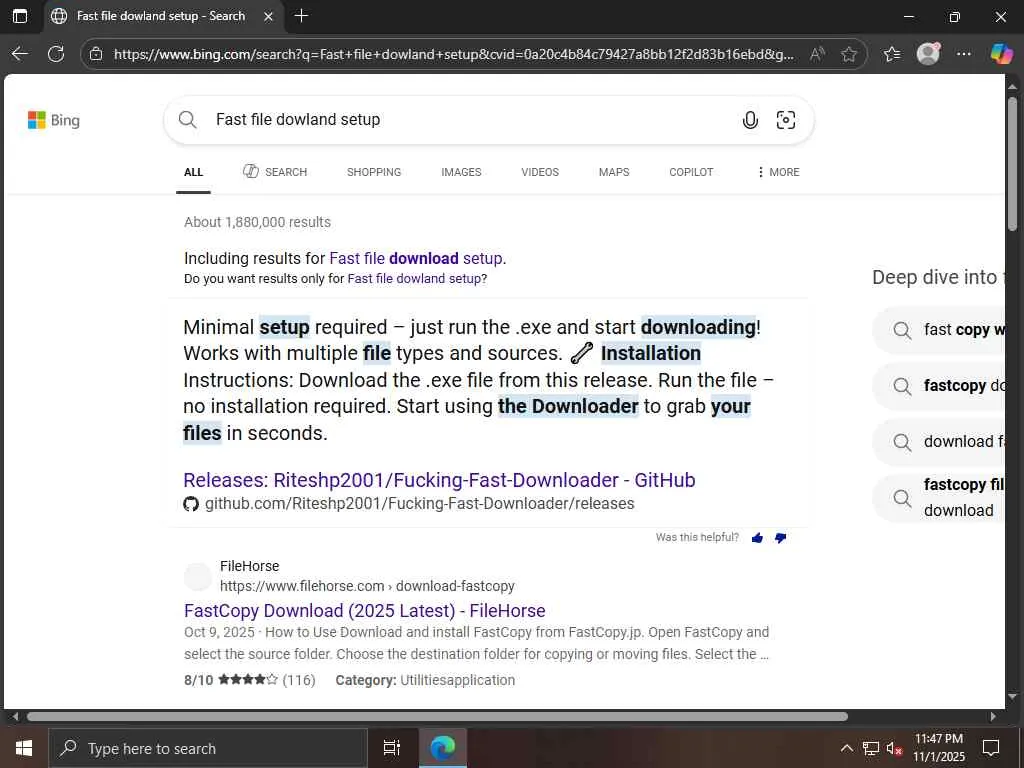
Task: Open the notification center icon
Action: tap(991, 748)
